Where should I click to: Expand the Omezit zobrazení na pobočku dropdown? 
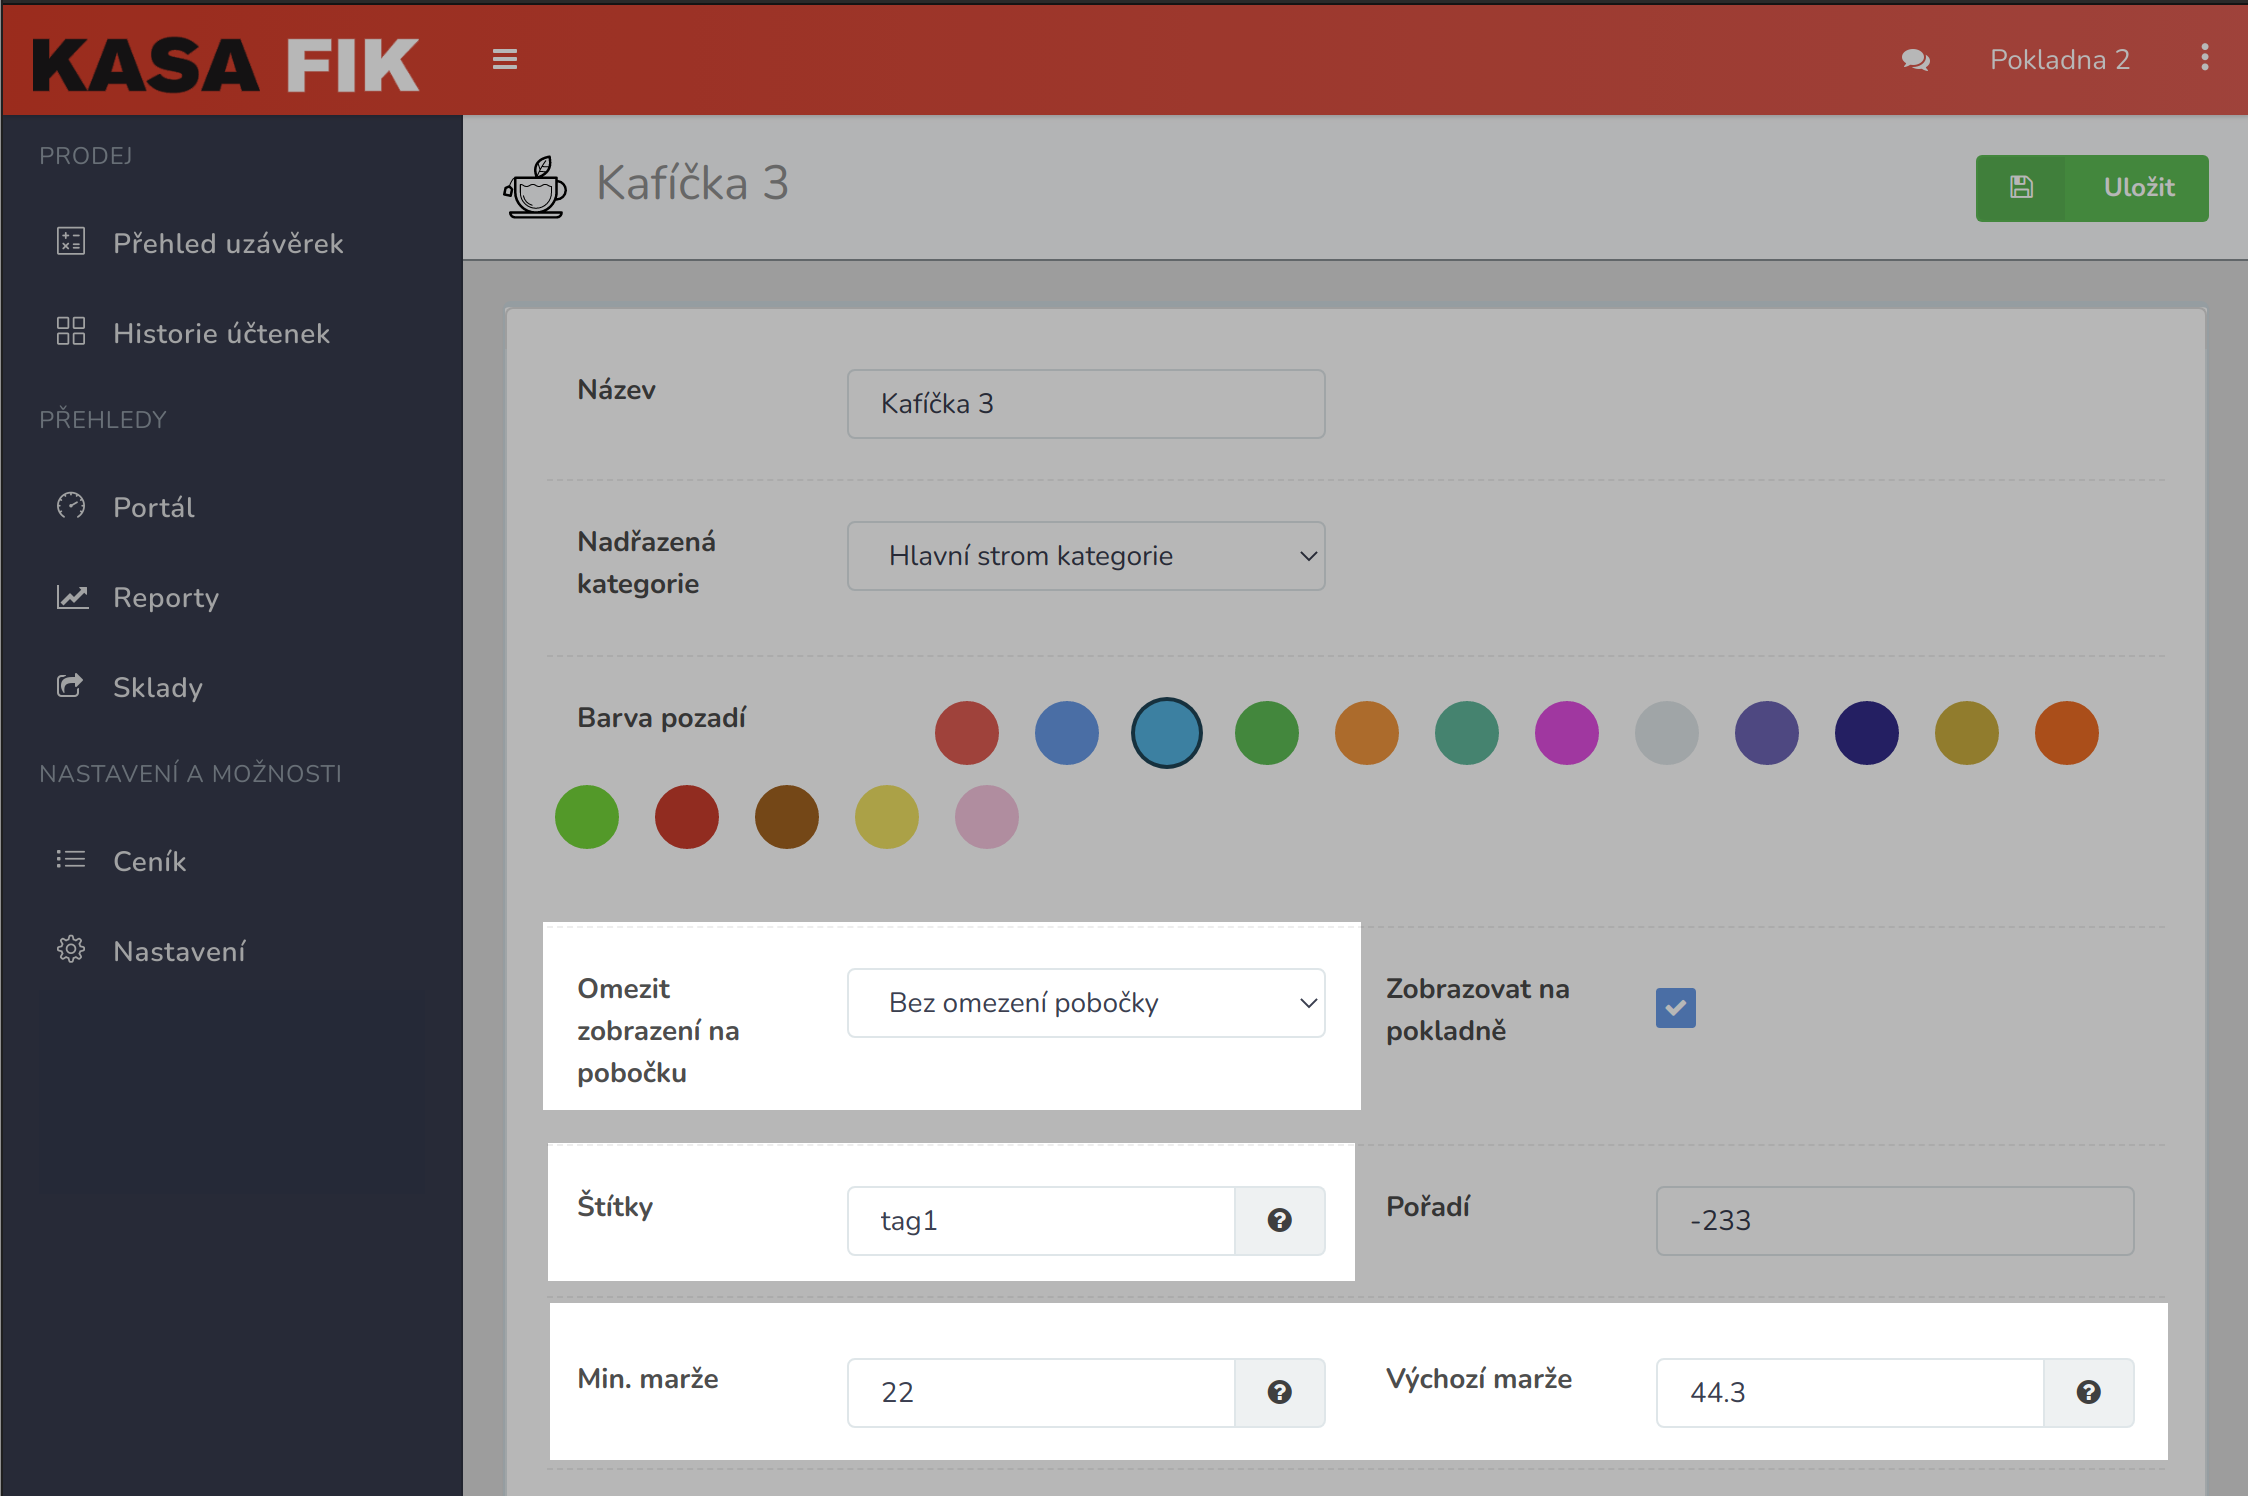[1086, 1003]
